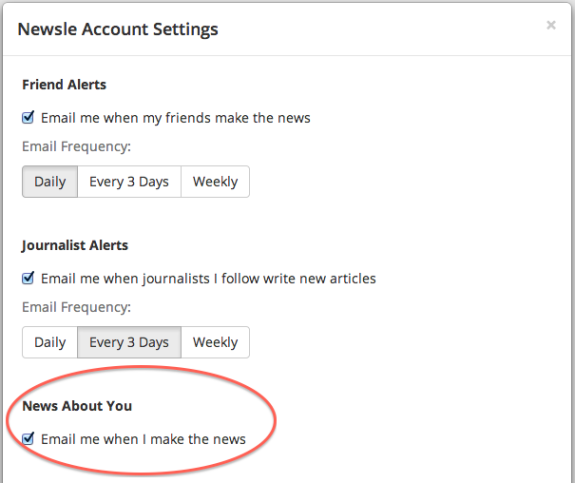Select Daily frequency under Friend Alerts
Viewport: 575px width, 483px height.
point(50,182)
